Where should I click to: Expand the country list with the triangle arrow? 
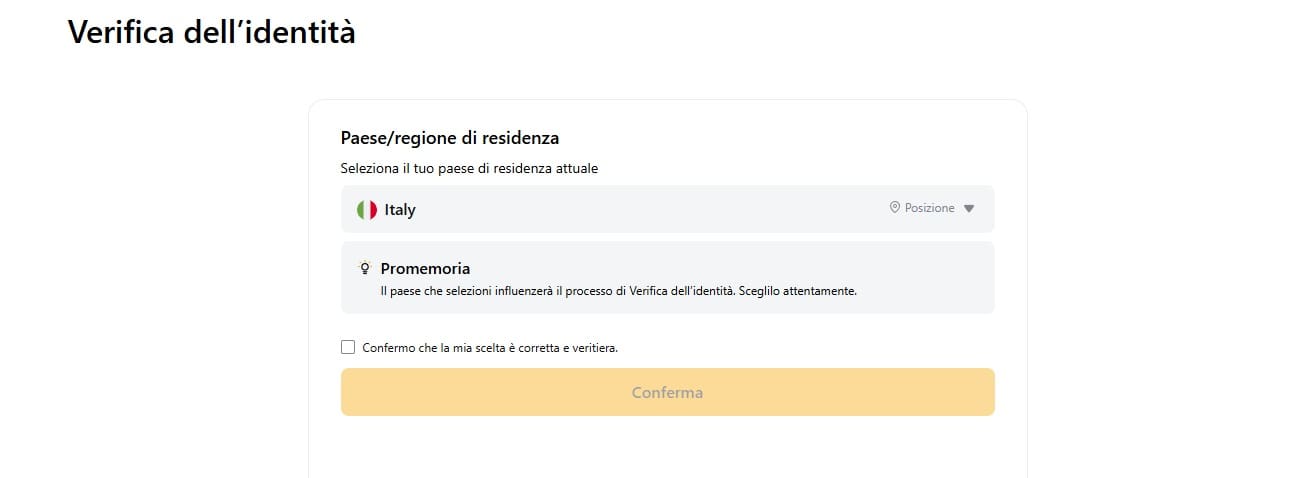click(968, 209)
